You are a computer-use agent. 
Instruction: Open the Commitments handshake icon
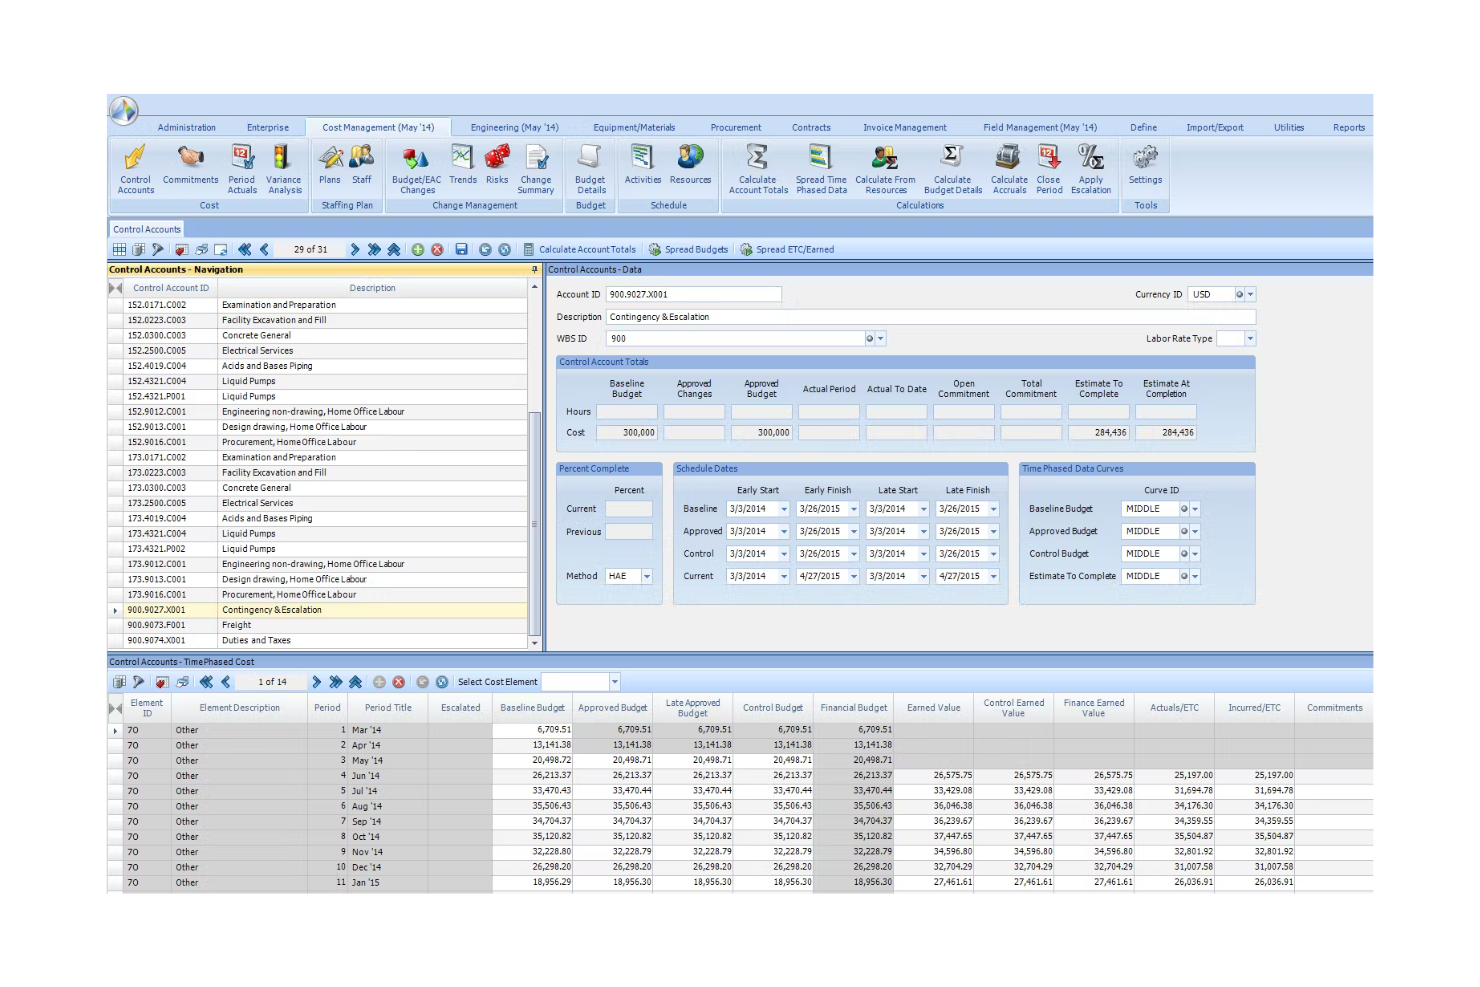click(190, 165)
